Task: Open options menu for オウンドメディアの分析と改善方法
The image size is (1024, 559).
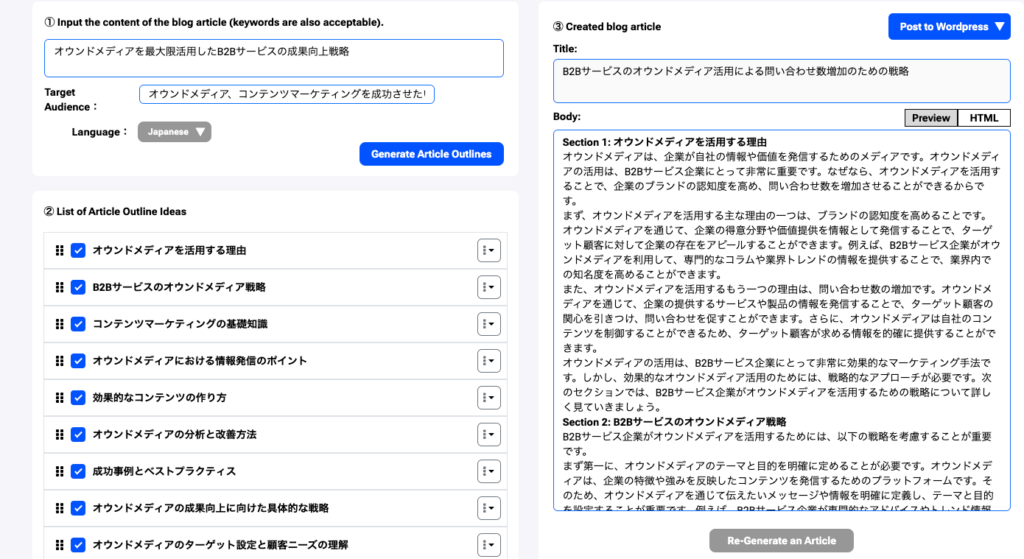Action: coord(488,435)
